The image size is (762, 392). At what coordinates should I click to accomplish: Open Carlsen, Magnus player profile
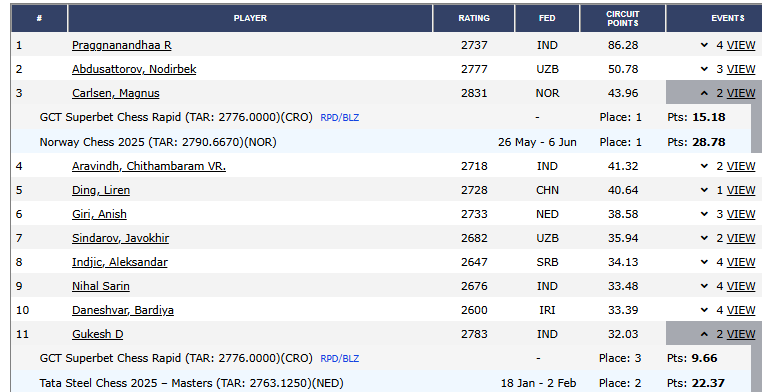tap(116, 93)
